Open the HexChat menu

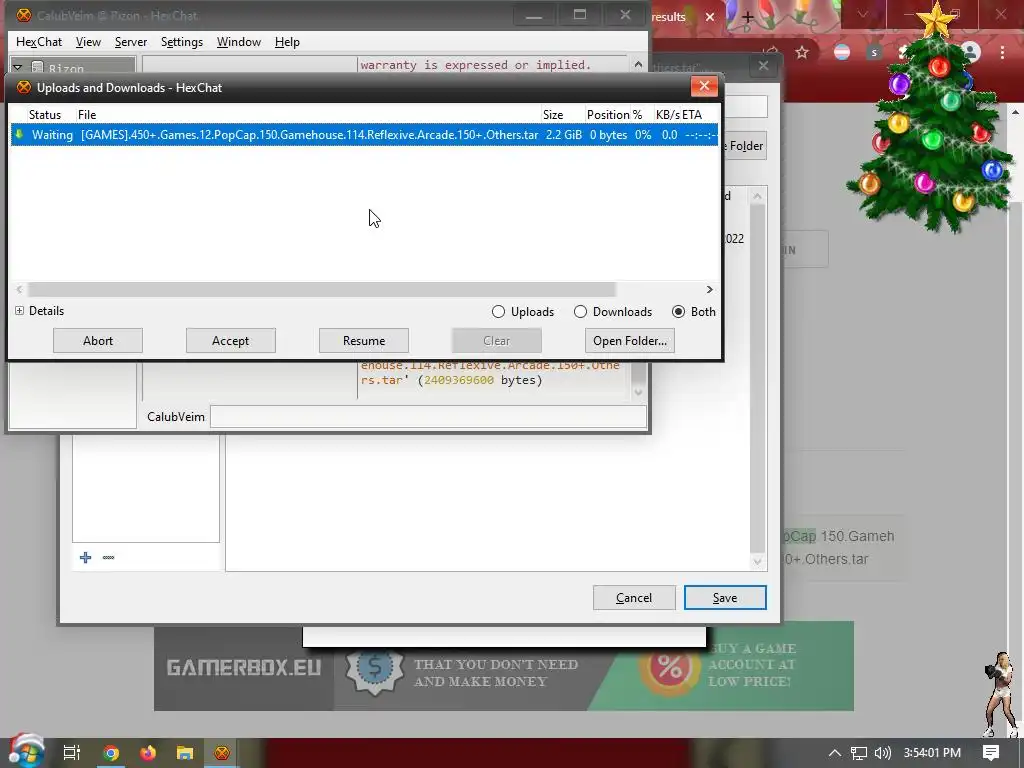click(x=39, y=42)
